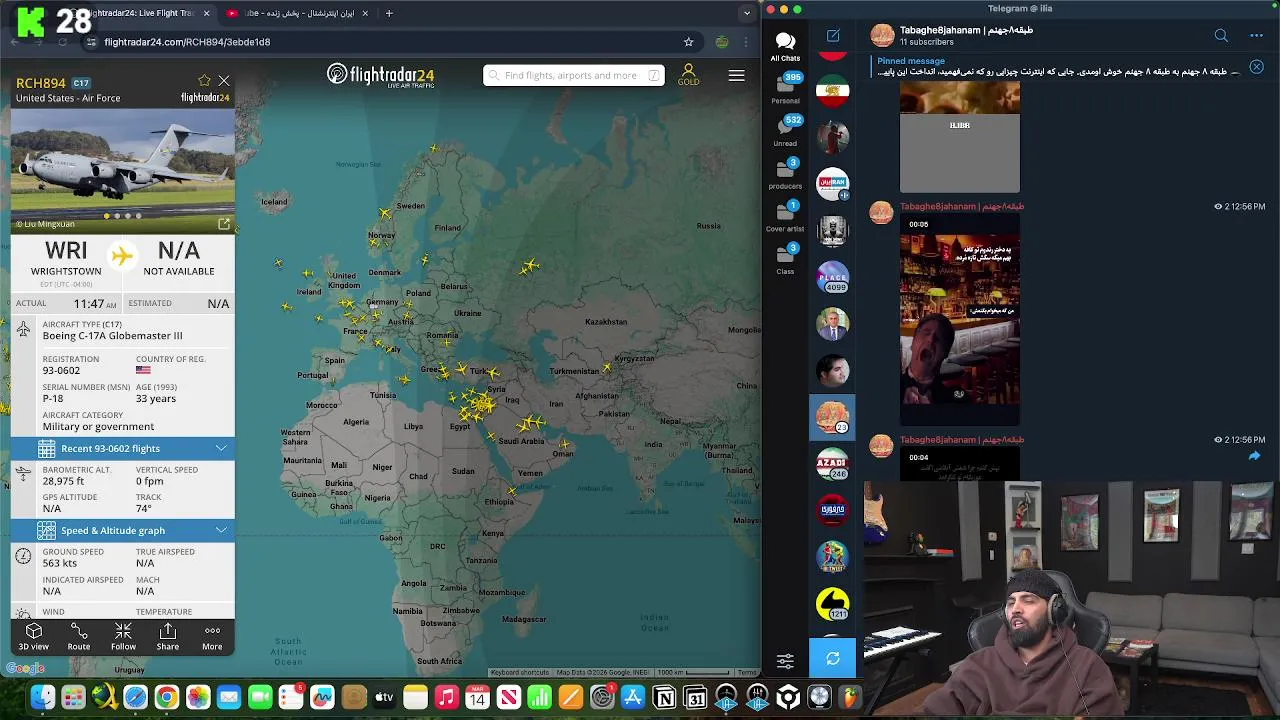Open Telegram settings sliders icon
The width and height of the screenshot is (1280, 720).
[785, 661]
